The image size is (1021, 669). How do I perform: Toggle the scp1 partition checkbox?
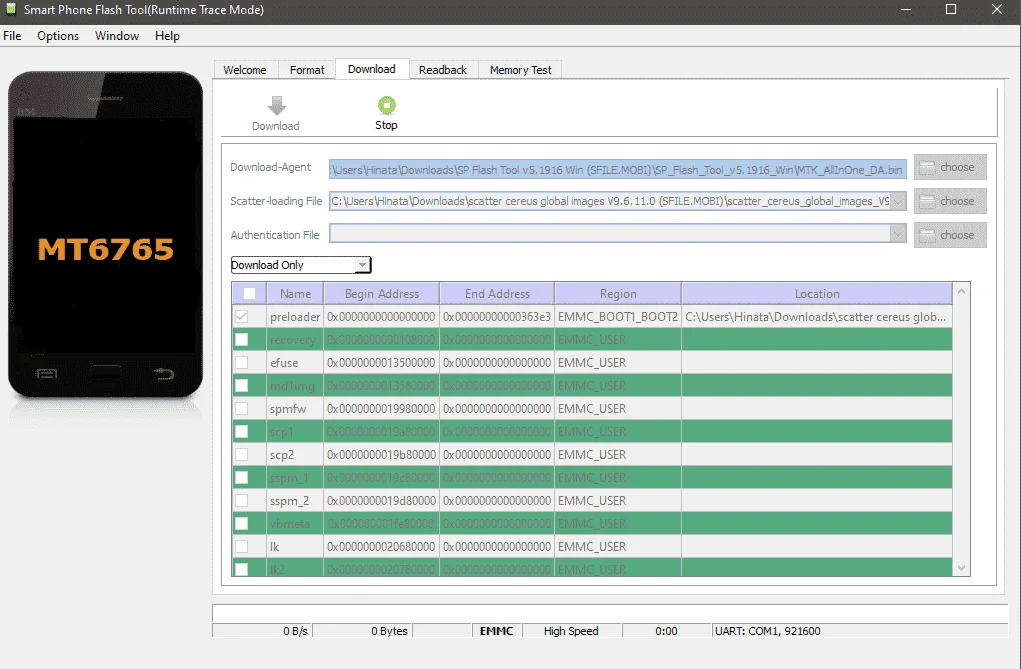click(242, 431)
